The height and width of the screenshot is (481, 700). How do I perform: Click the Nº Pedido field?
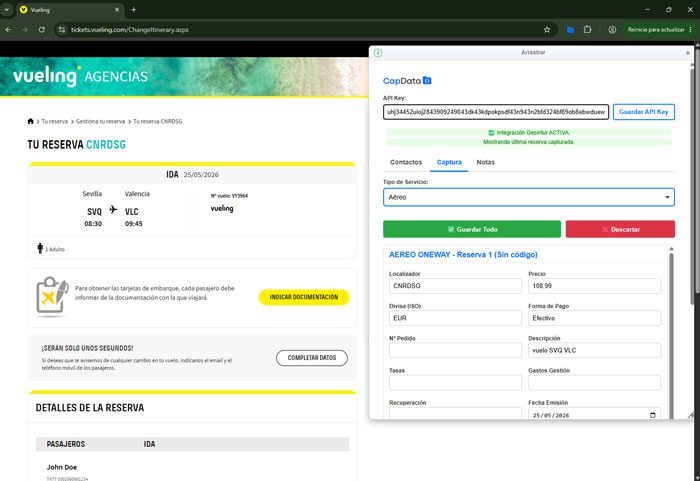pyautogui.click(x=455, y=350)
